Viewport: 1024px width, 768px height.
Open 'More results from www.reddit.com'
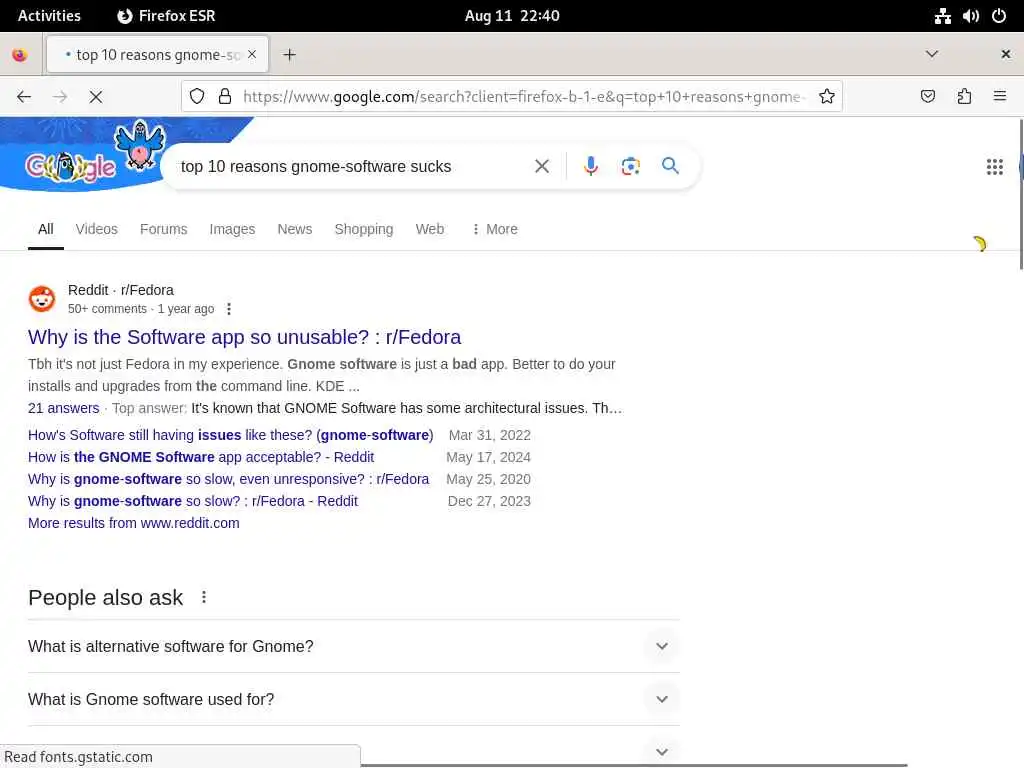134,523
